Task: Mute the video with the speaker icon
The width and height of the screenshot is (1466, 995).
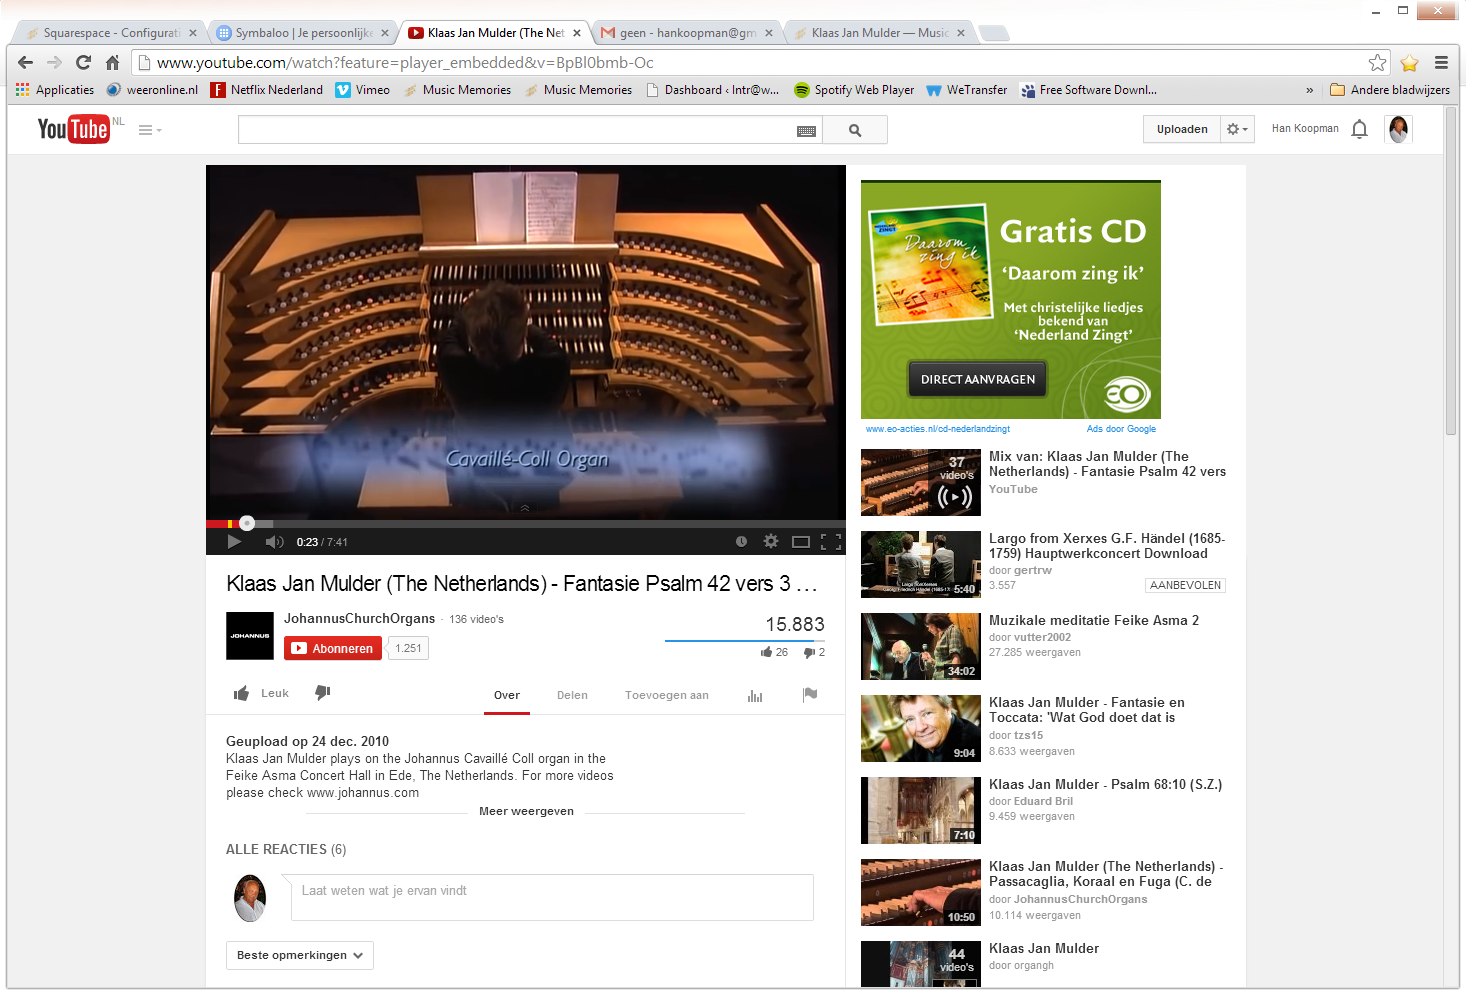Action: coord(274,542)
